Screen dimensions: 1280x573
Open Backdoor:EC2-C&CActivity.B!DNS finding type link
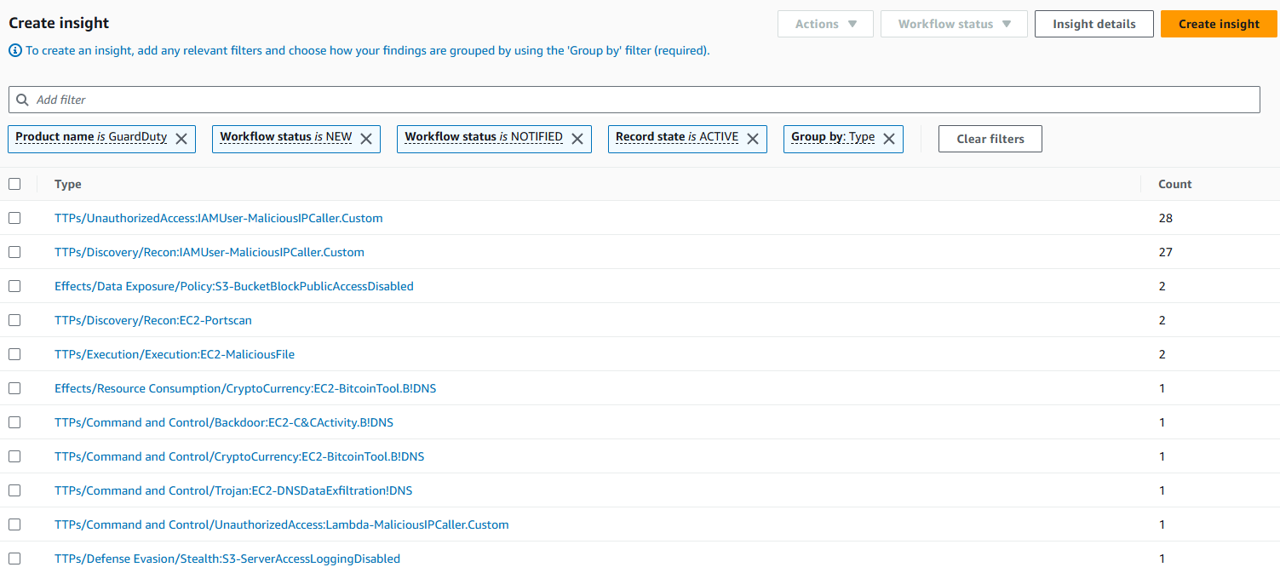tap(224, 422)
